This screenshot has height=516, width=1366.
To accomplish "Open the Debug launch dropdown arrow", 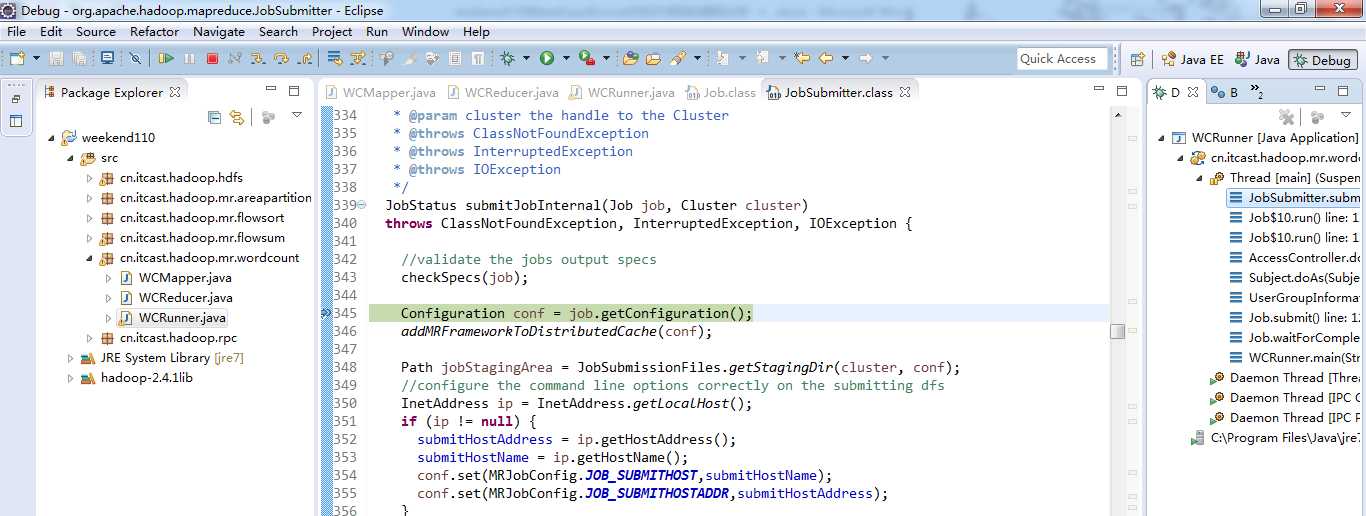I will 526,58.
